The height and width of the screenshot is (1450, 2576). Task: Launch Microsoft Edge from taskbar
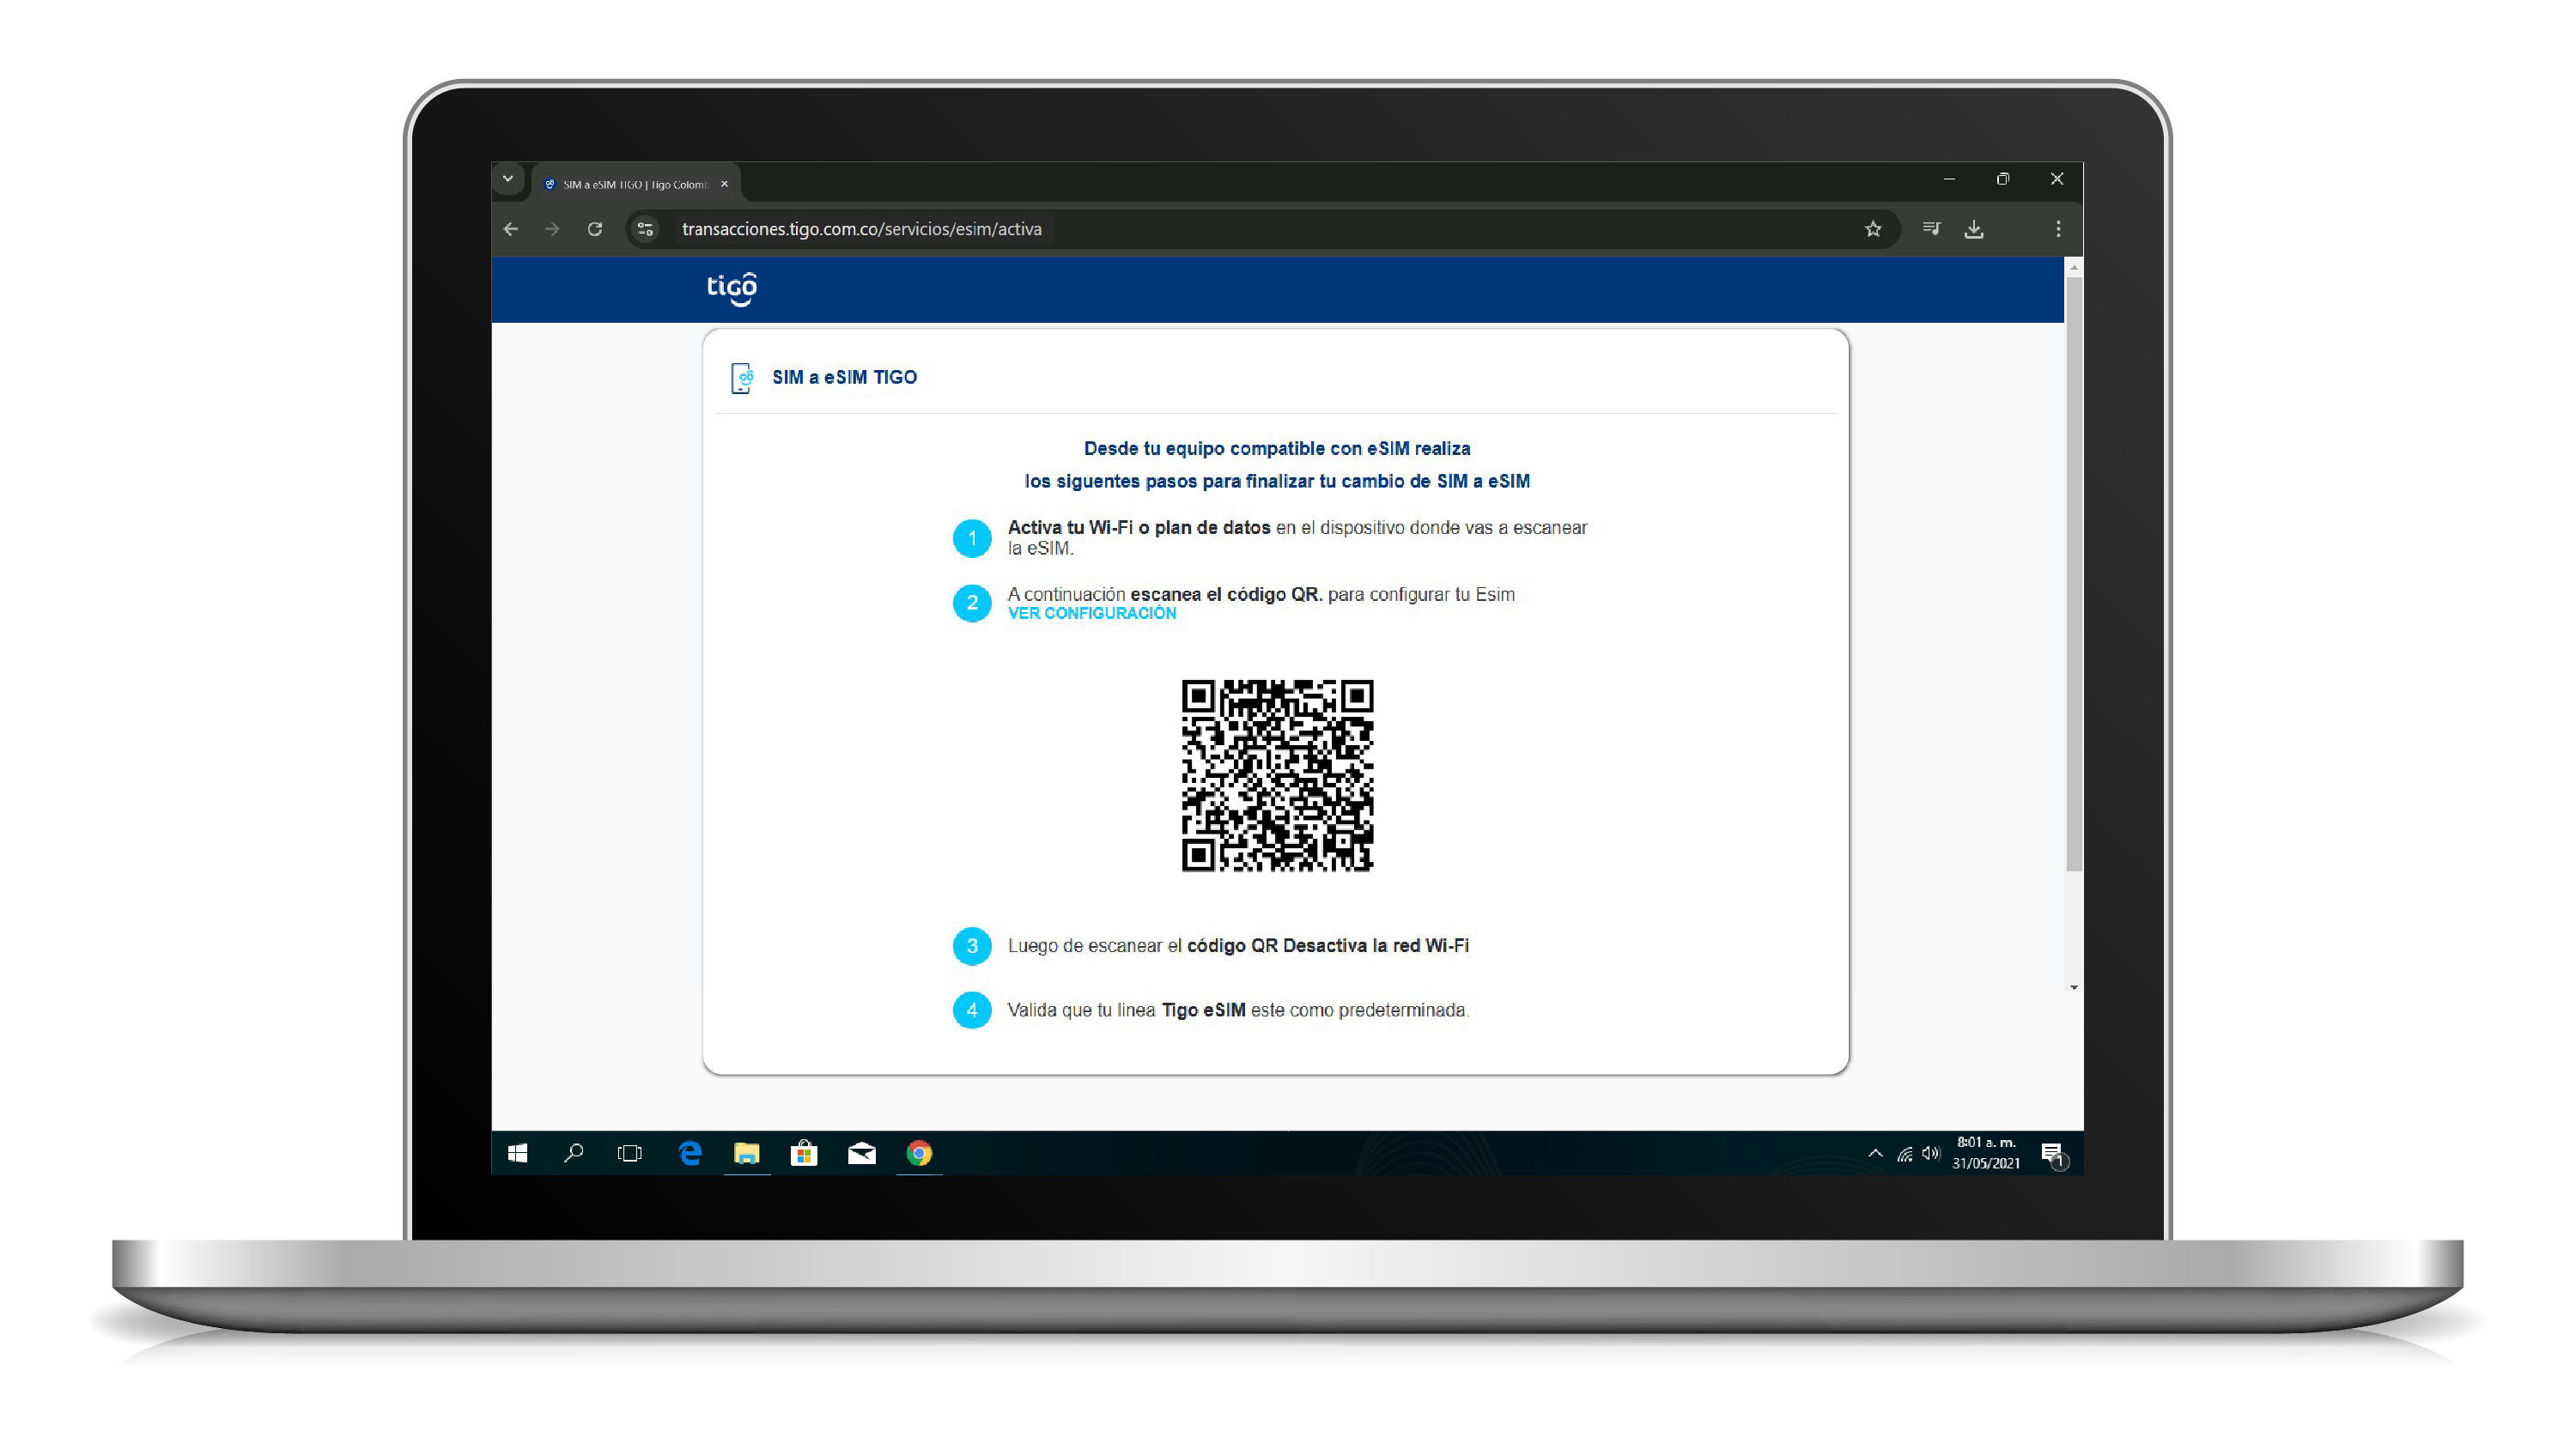coord(689,1154)
